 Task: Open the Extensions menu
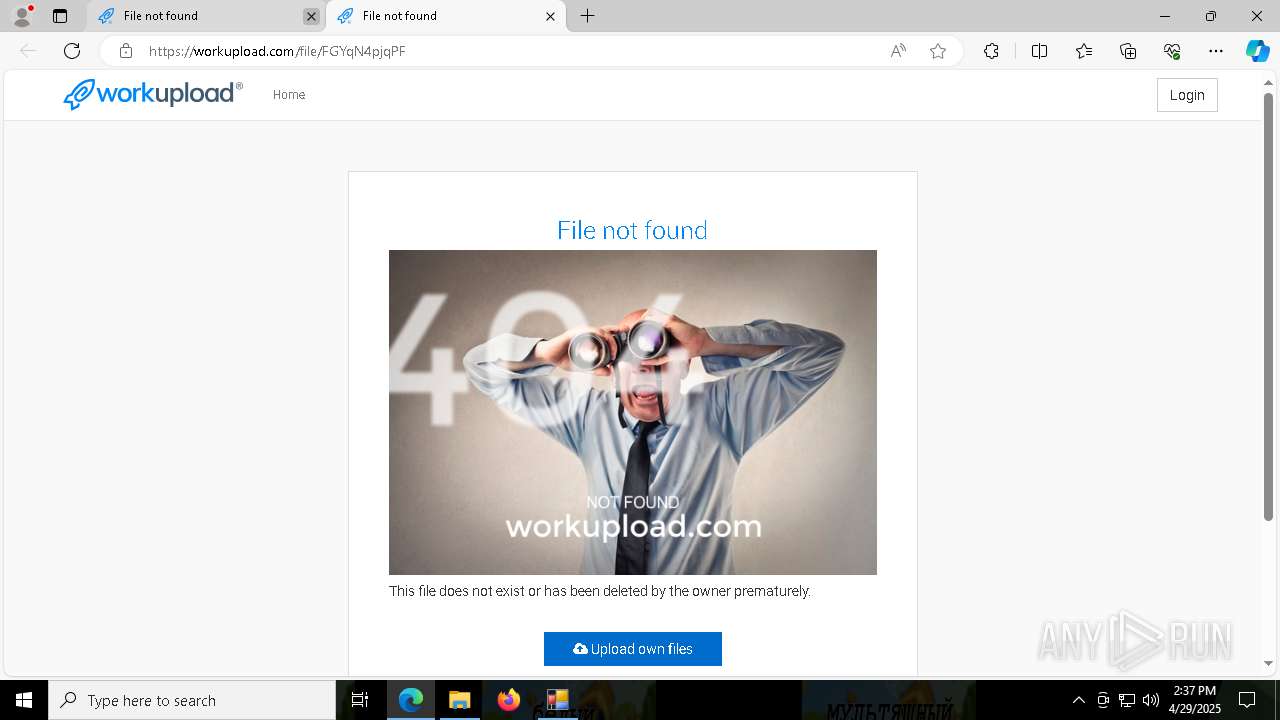click(x=991, y=51)
